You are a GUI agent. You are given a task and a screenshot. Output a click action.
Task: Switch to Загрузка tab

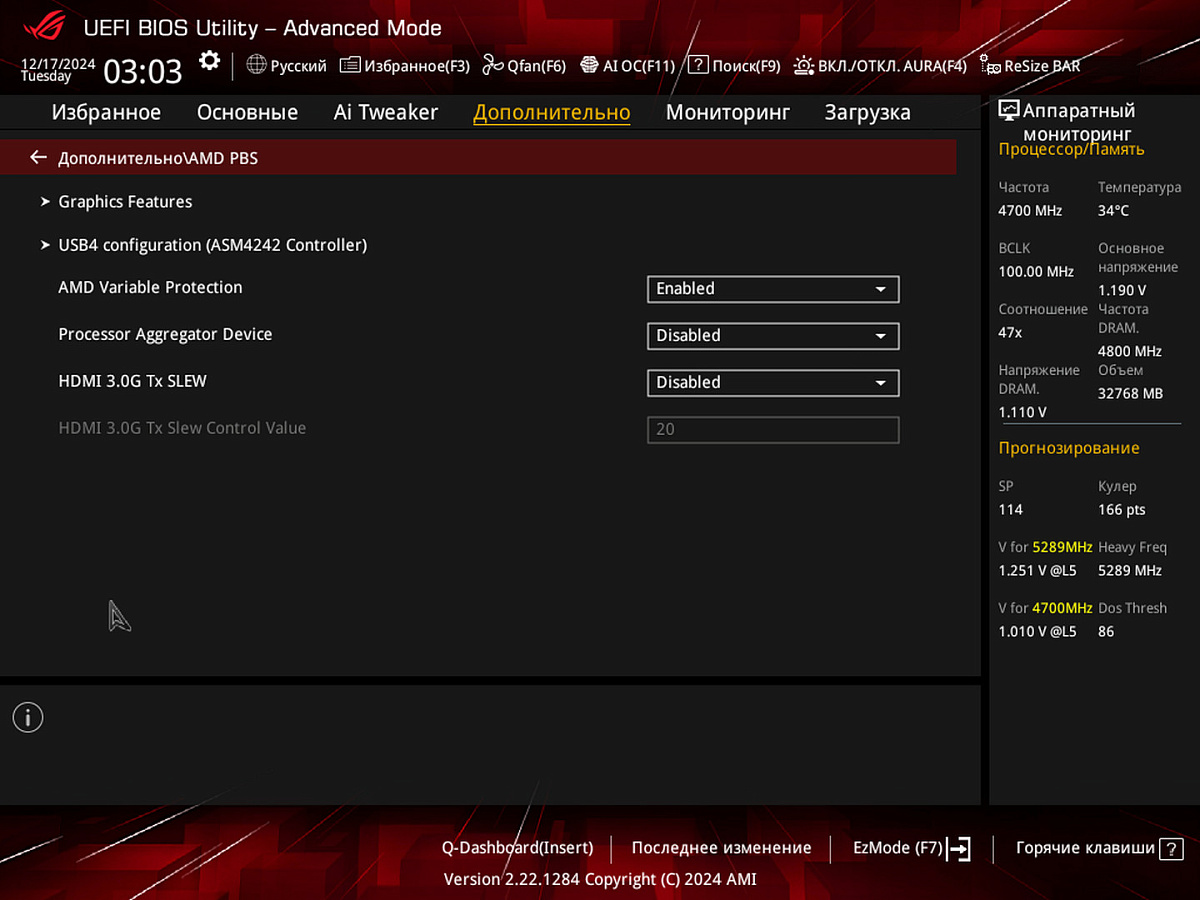click(x=867, y=112)
